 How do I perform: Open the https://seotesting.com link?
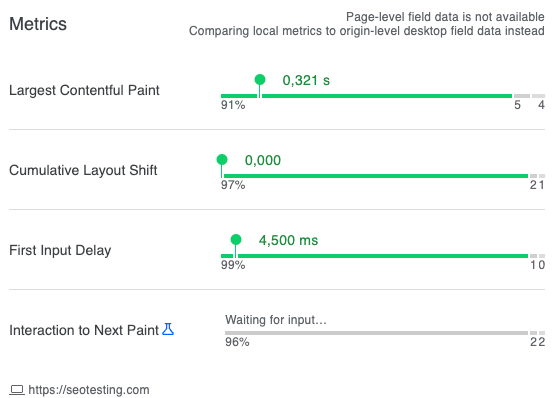click(x=89, y=390)
